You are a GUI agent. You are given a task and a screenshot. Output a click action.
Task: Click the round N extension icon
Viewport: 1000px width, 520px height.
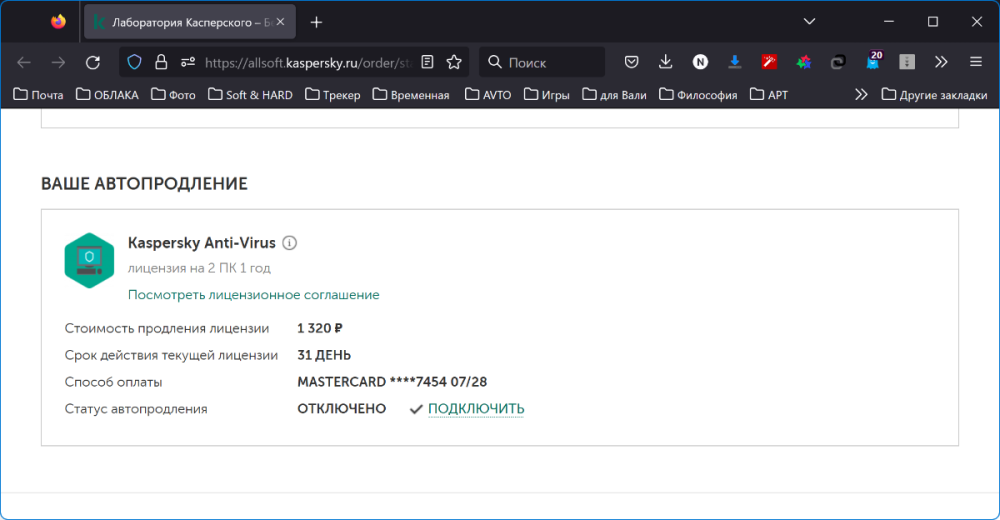click(700, 62)
